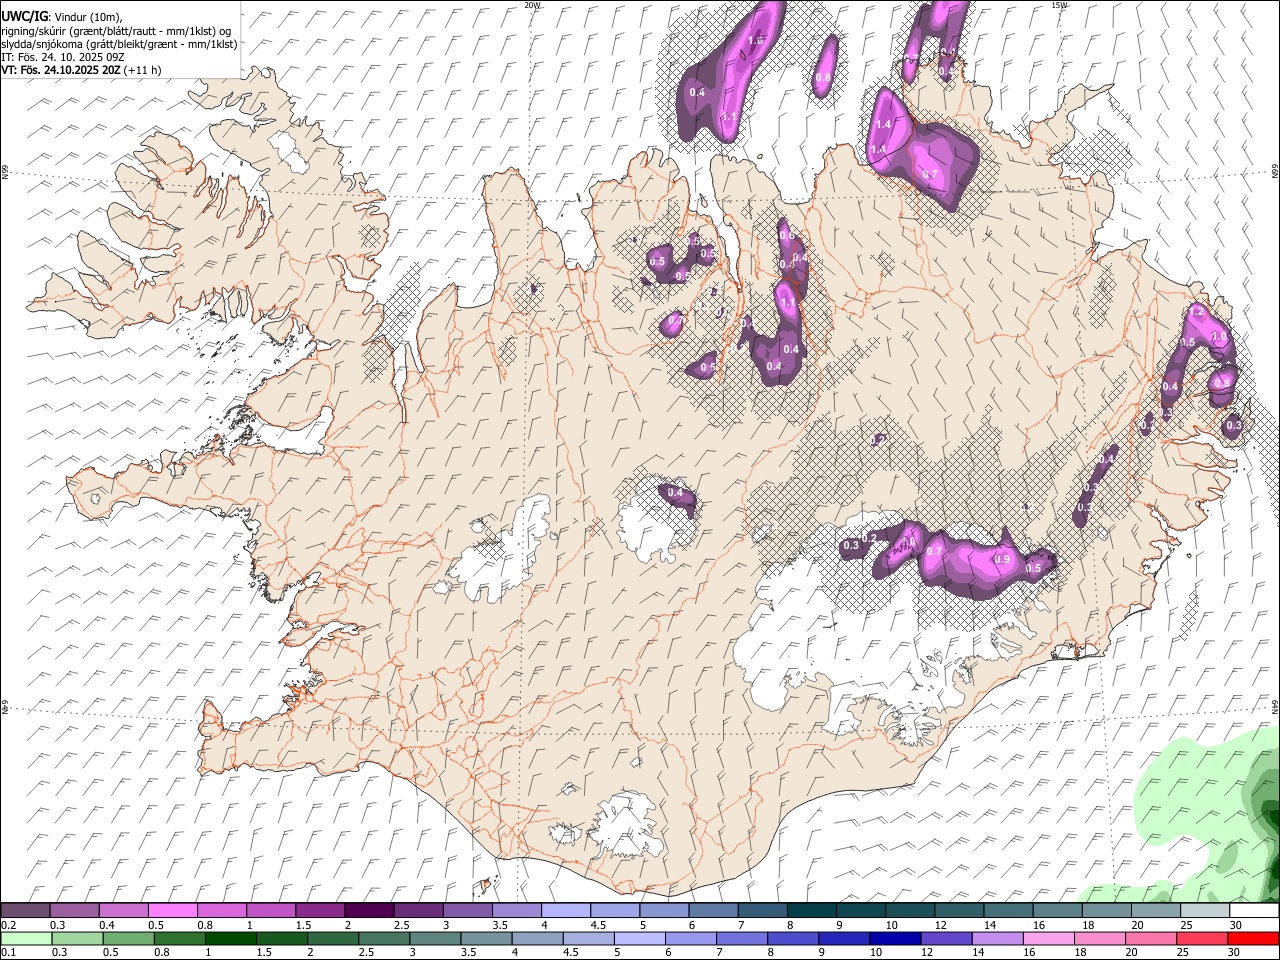Image resolution: width=1280 pixels, height=960 pixels.
Task: Click the 0.8 value in small offshore north patch
Action: coord(823,77)
